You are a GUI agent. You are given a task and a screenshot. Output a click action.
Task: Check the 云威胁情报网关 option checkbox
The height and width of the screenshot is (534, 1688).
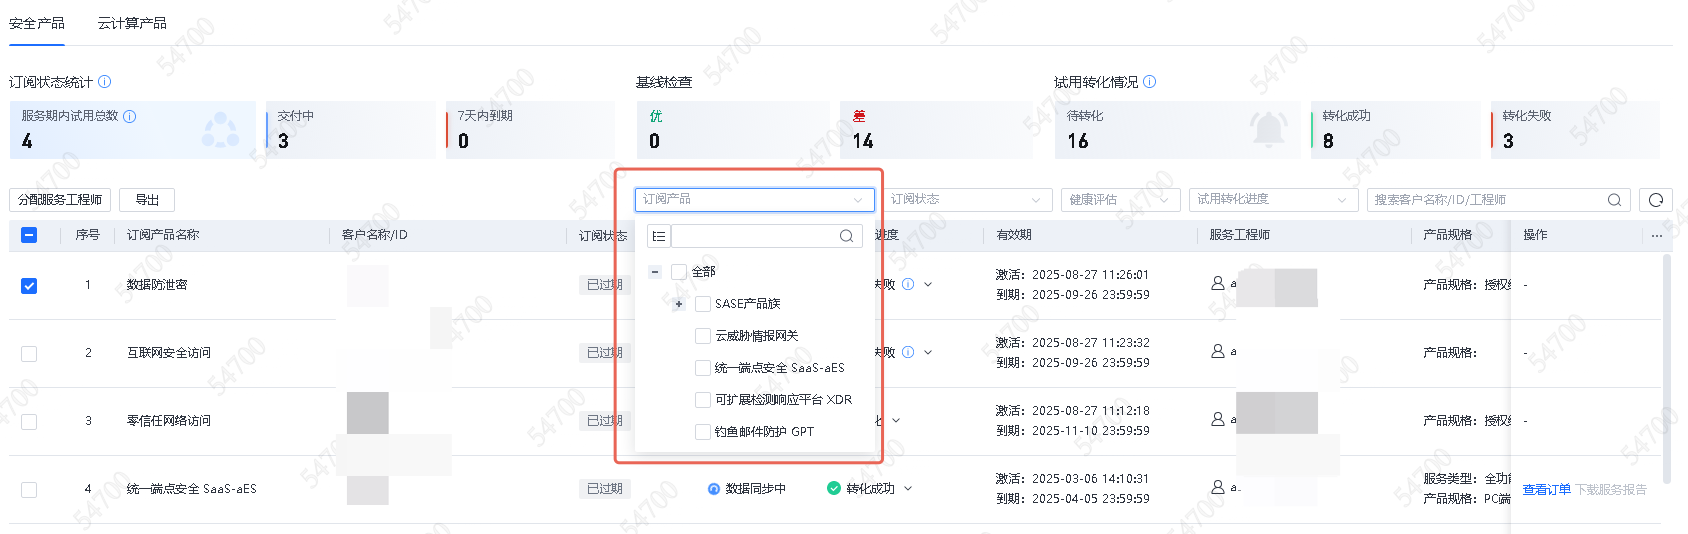click(703, 336)
